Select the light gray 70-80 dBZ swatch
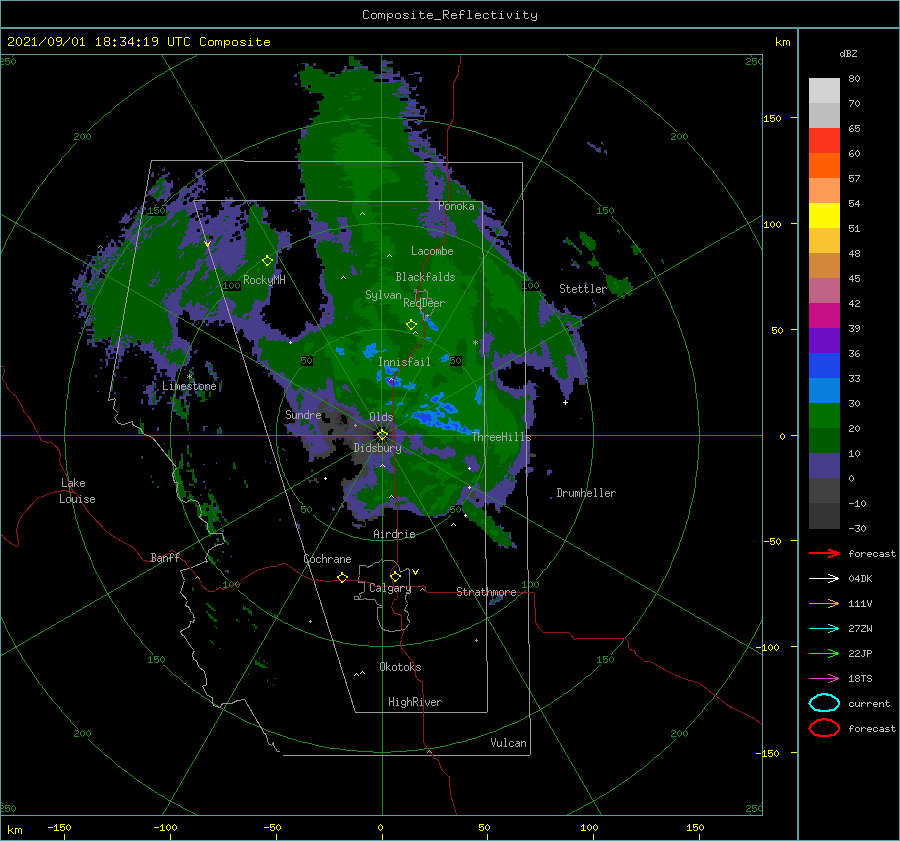The image size is (900, 841). [824, 91]
